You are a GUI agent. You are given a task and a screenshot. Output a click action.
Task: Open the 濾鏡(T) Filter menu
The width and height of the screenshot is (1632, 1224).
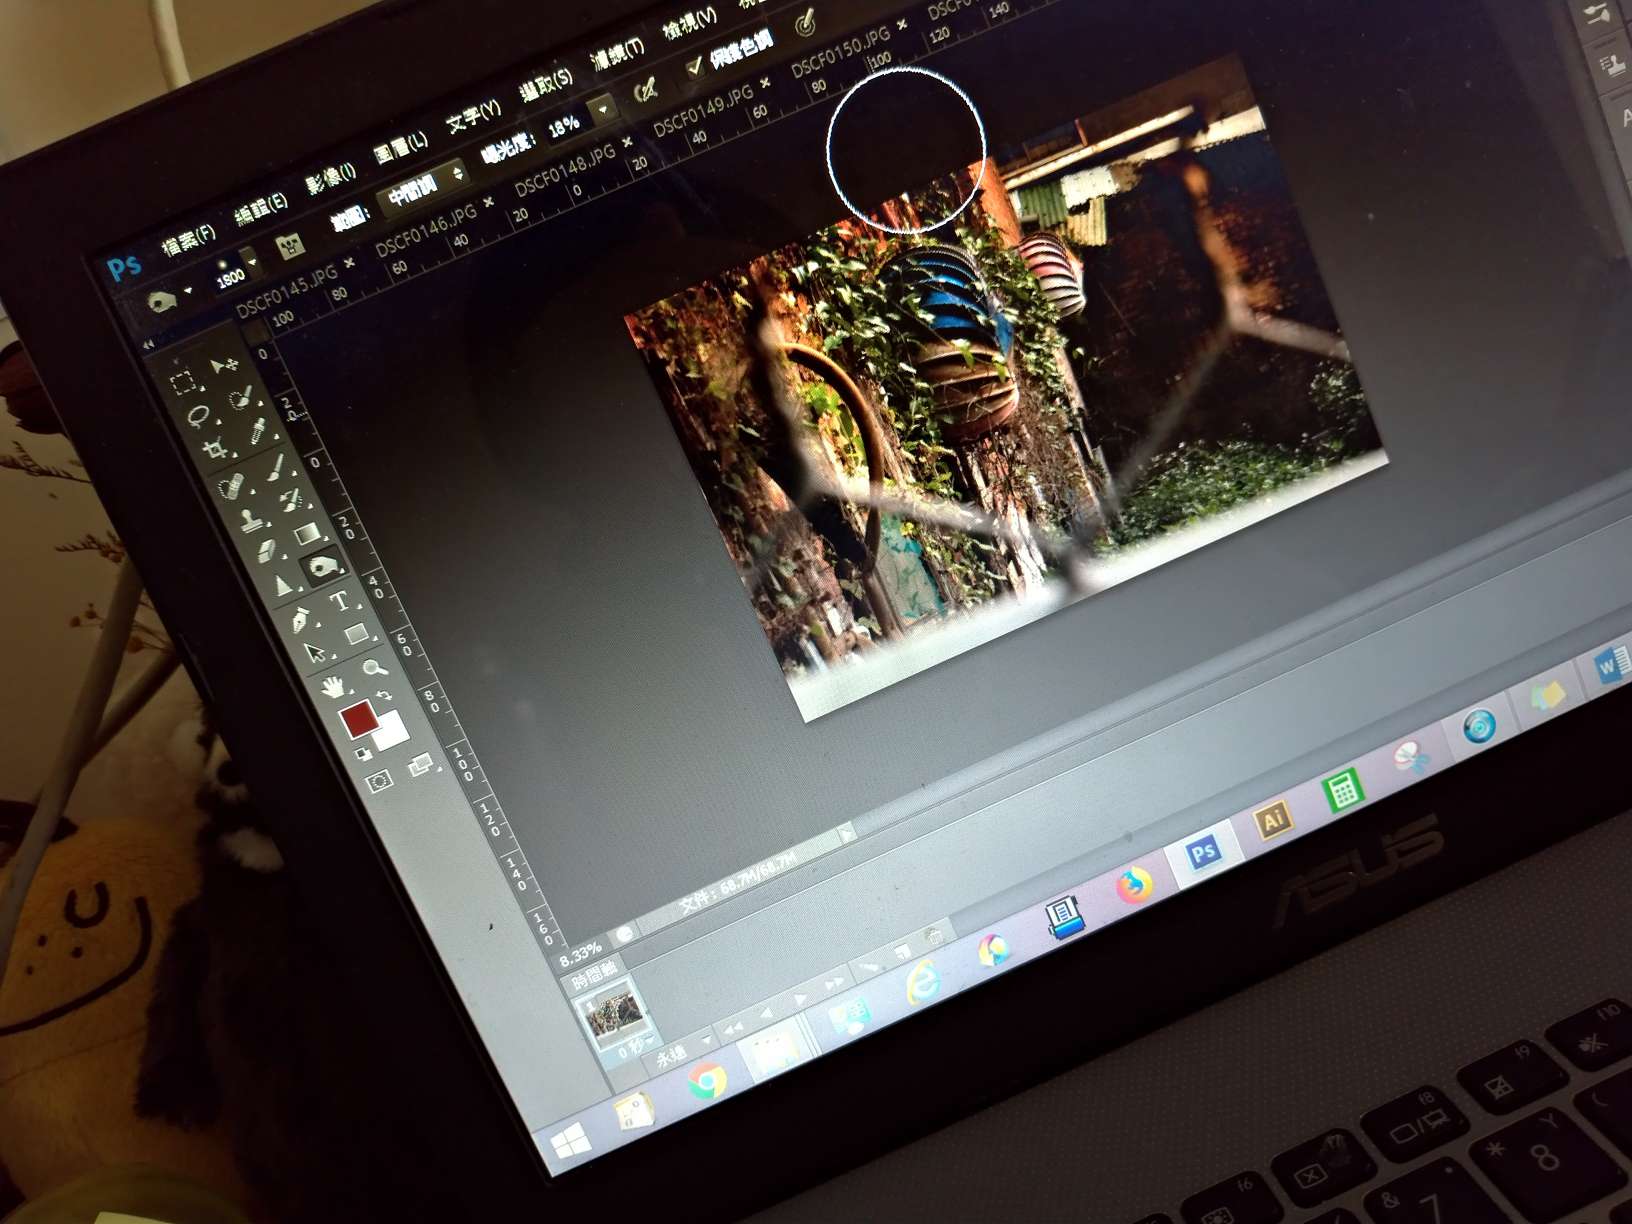pos(618,53)
